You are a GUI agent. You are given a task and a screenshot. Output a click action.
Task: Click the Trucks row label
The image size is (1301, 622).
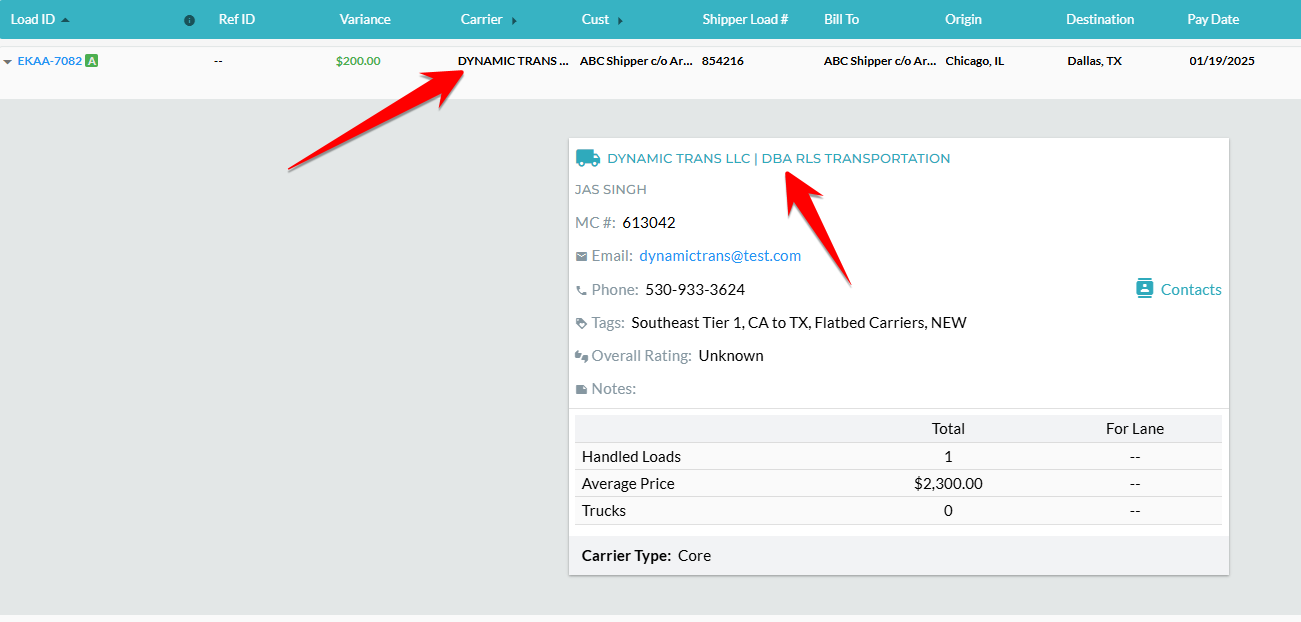coord(604,511)
